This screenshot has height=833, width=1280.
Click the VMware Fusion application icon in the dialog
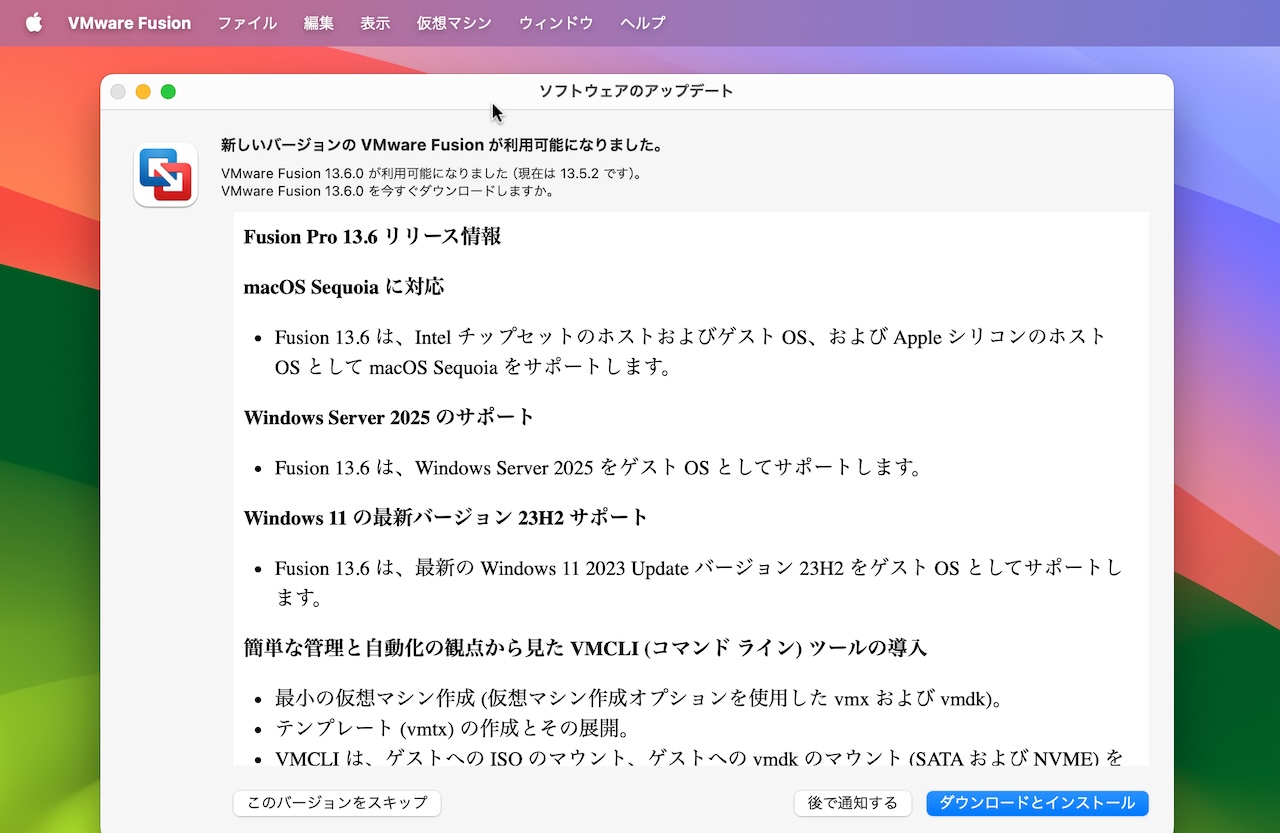(x=165, y=175)
